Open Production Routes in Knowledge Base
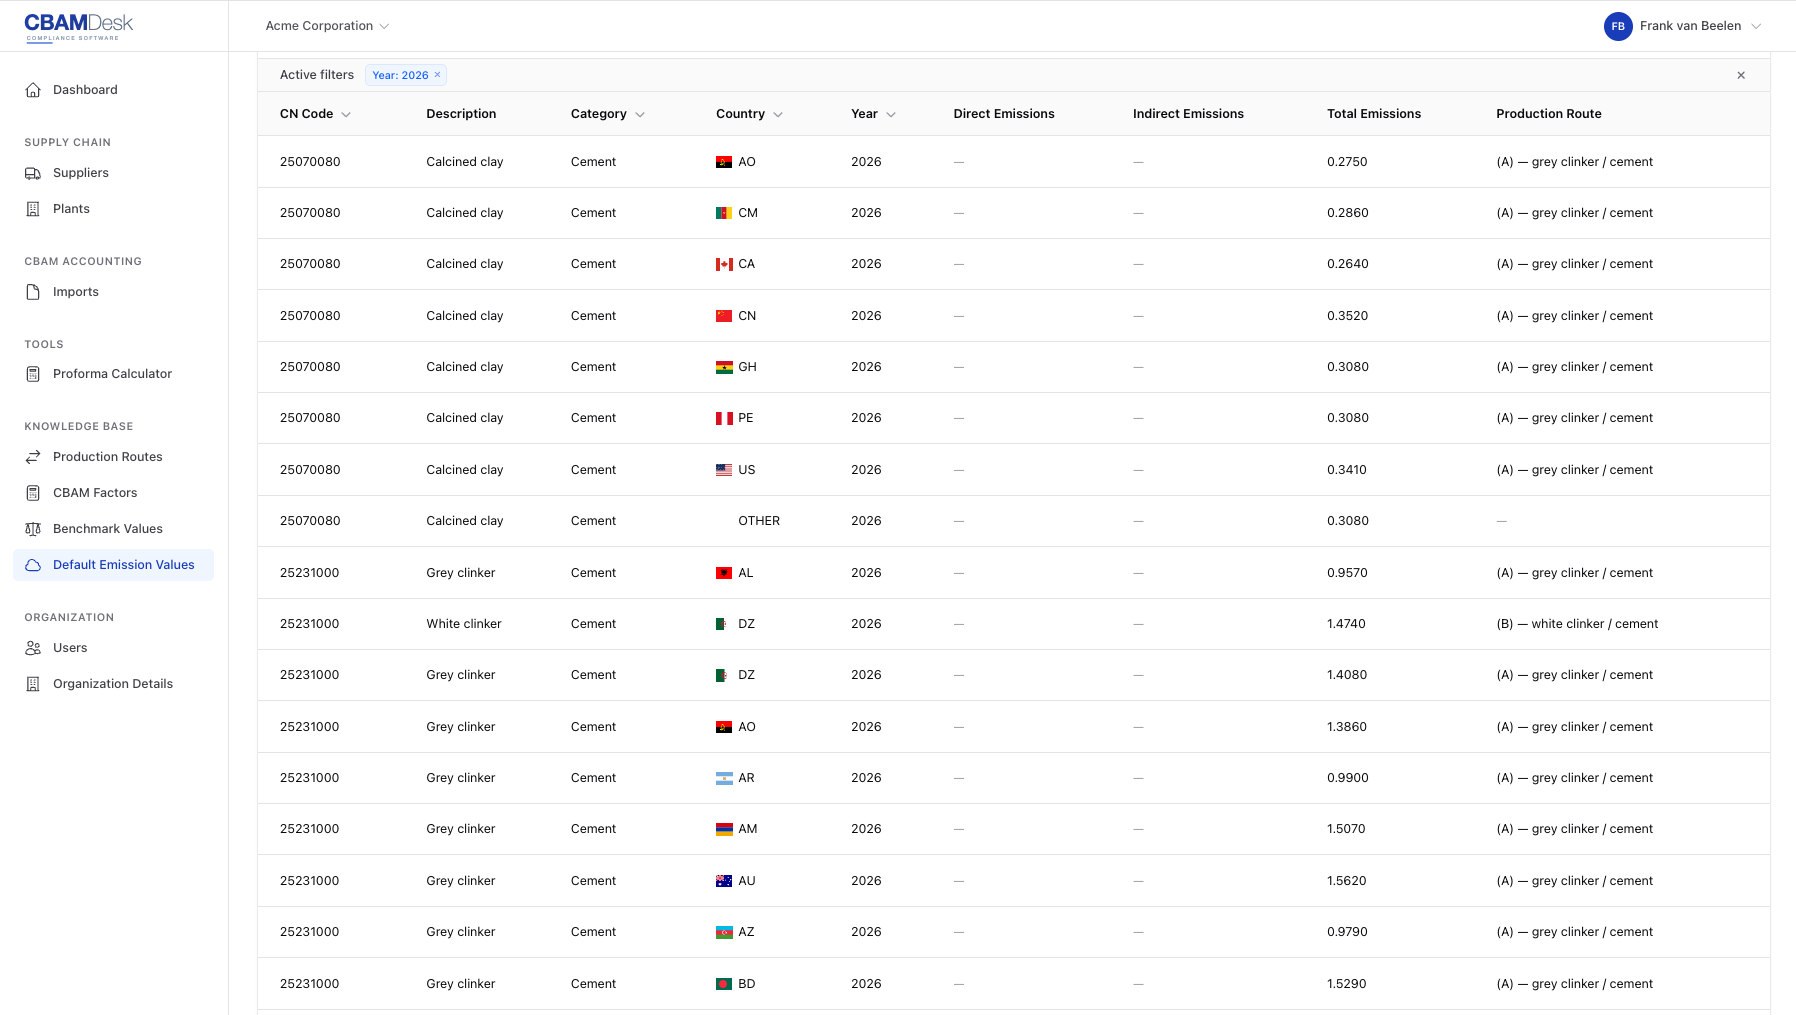 point(34,456)
